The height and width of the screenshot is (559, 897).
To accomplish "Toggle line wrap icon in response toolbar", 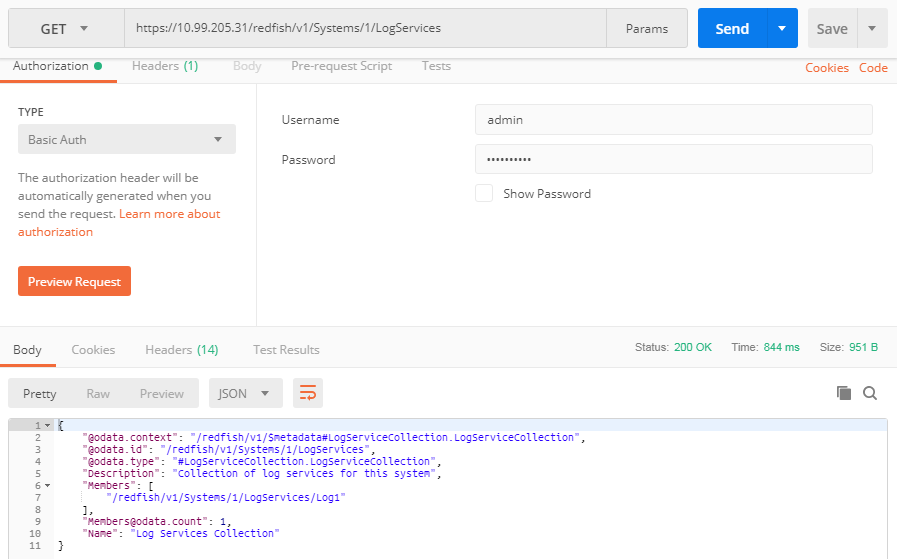I will point(308,393).
